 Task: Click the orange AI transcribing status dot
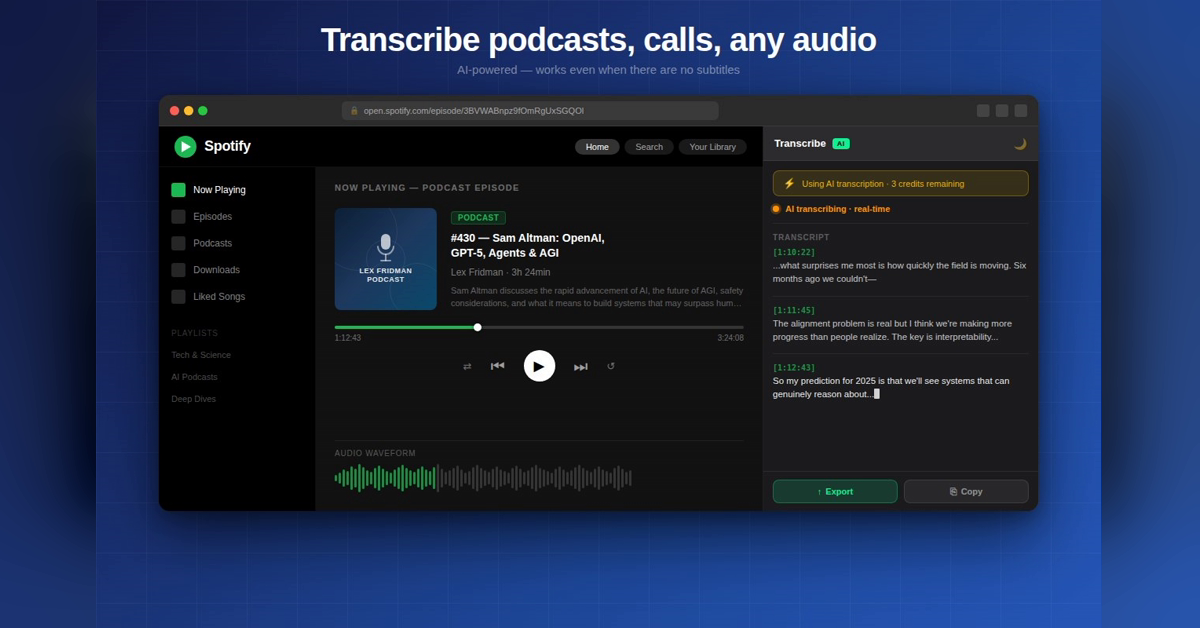pos(776,209)
